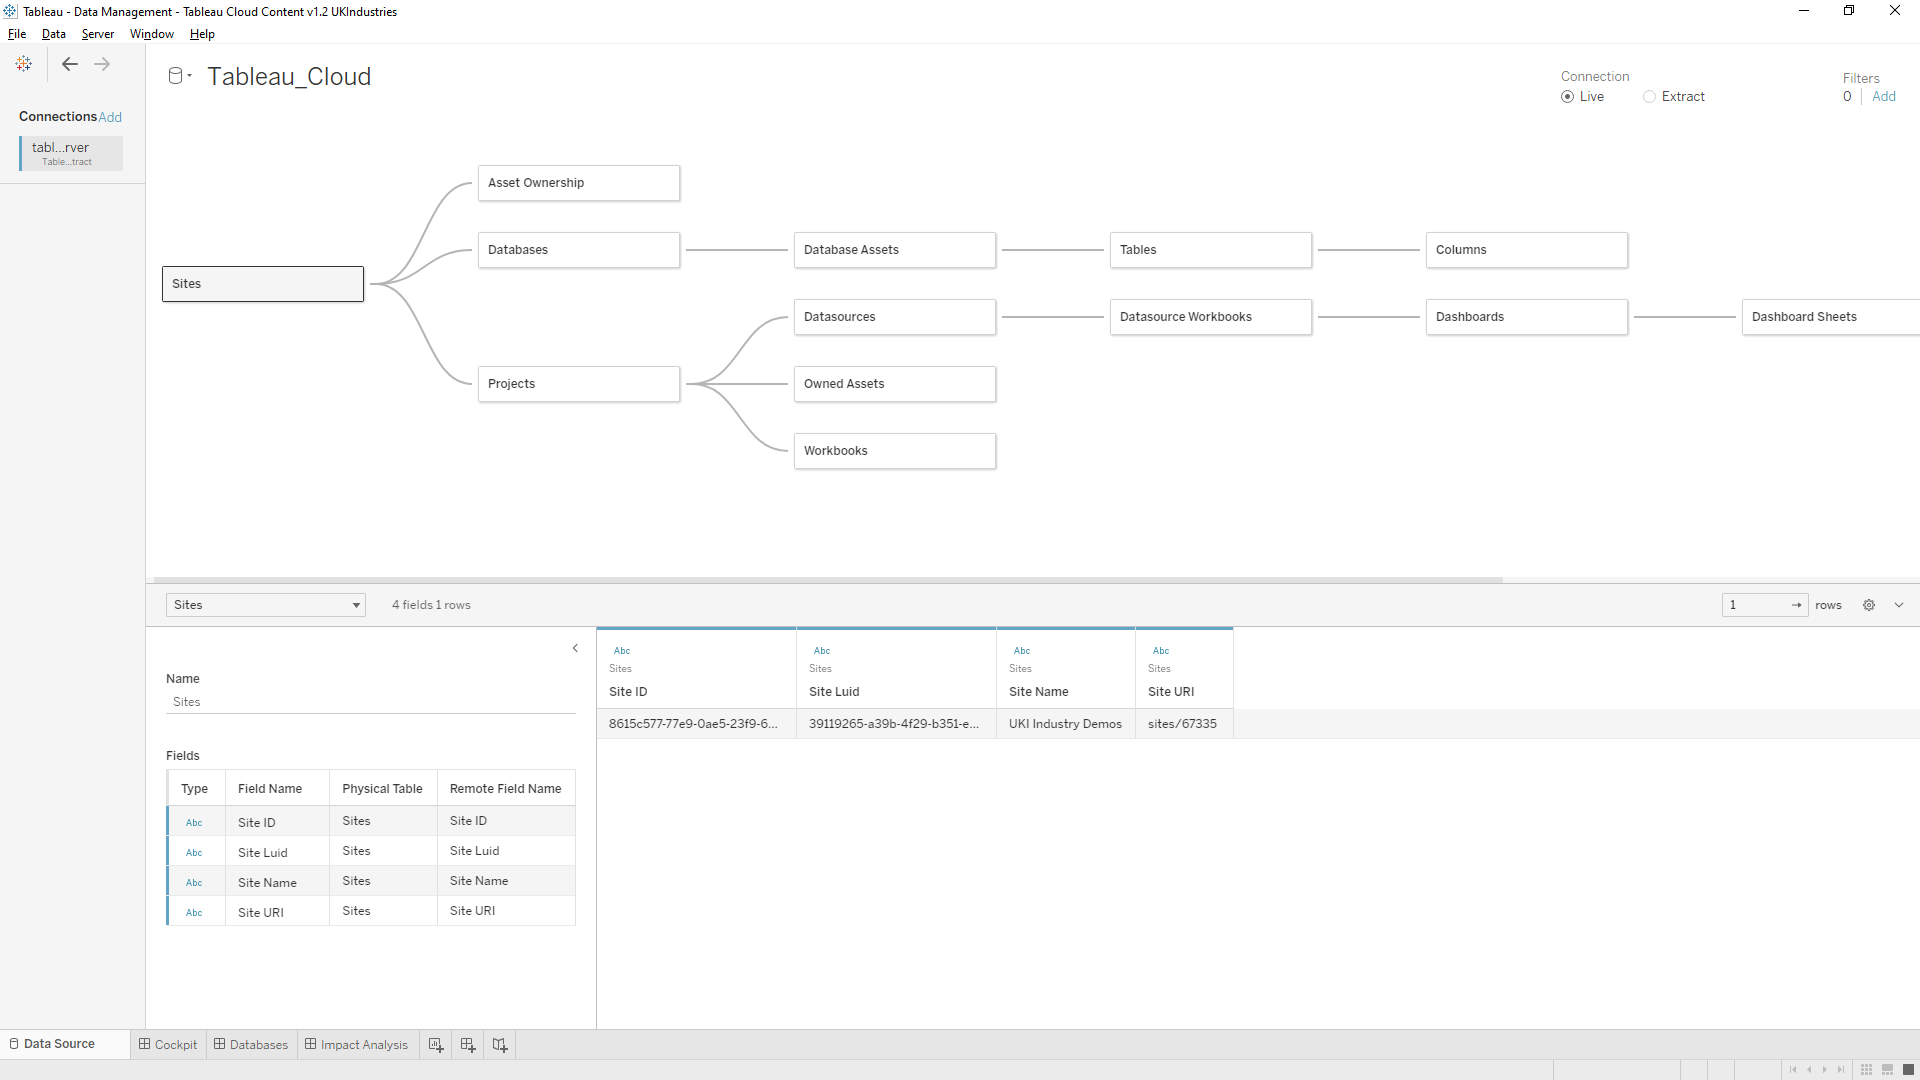Viewport: 1920px width, 1080px height.
Task: Add a new filter via Add link
Action: click(x=1885, y=96)
